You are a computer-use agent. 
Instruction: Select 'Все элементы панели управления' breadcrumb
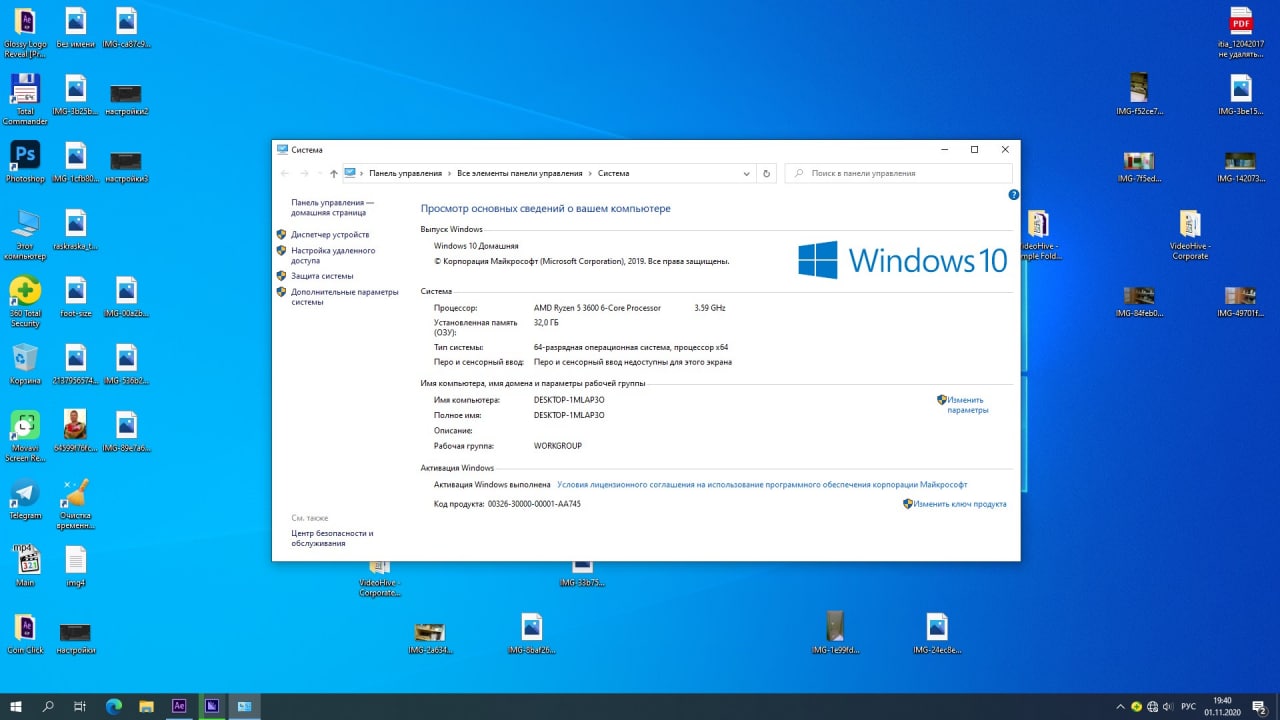pos(519,173)
